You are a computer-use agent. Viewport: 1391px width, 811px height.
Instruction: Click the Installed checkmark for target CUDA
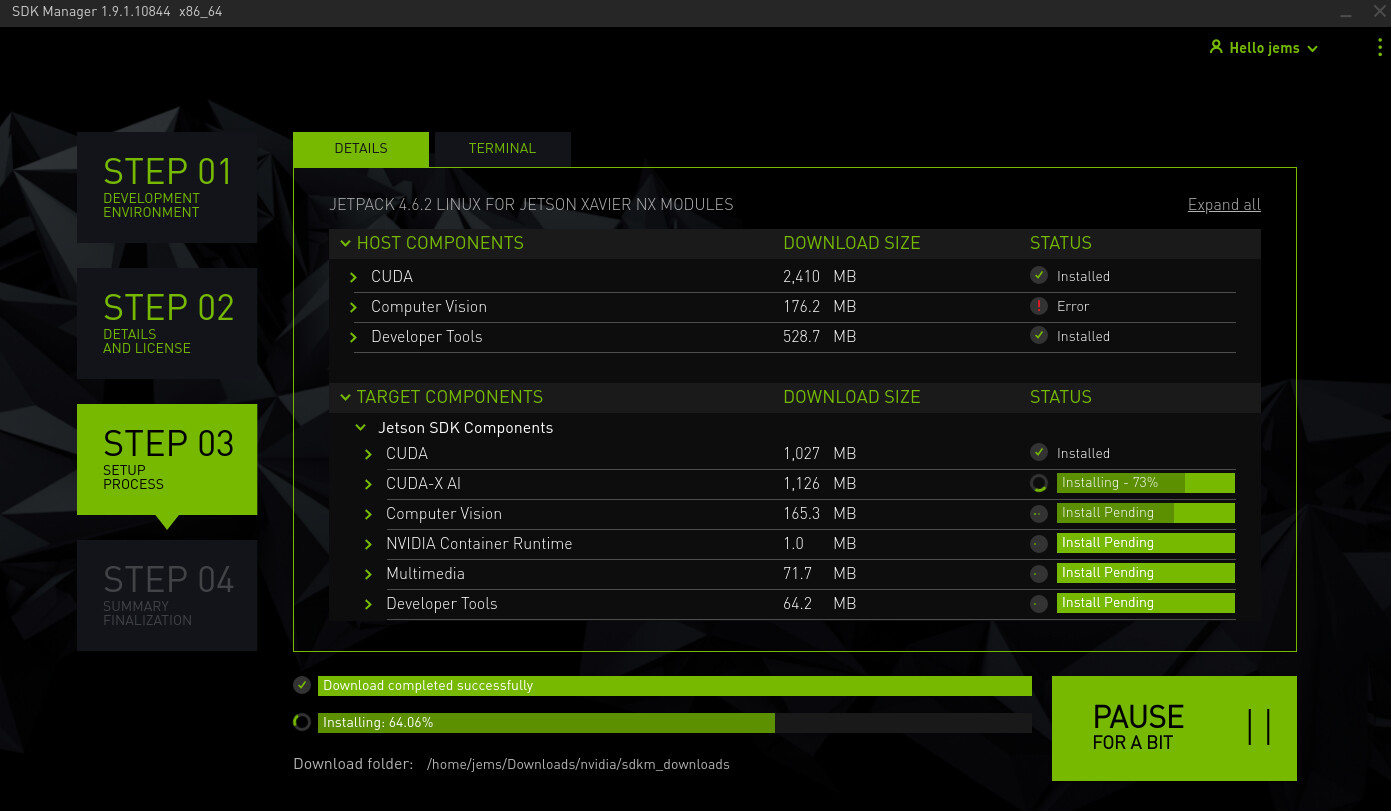[1039, 453]
